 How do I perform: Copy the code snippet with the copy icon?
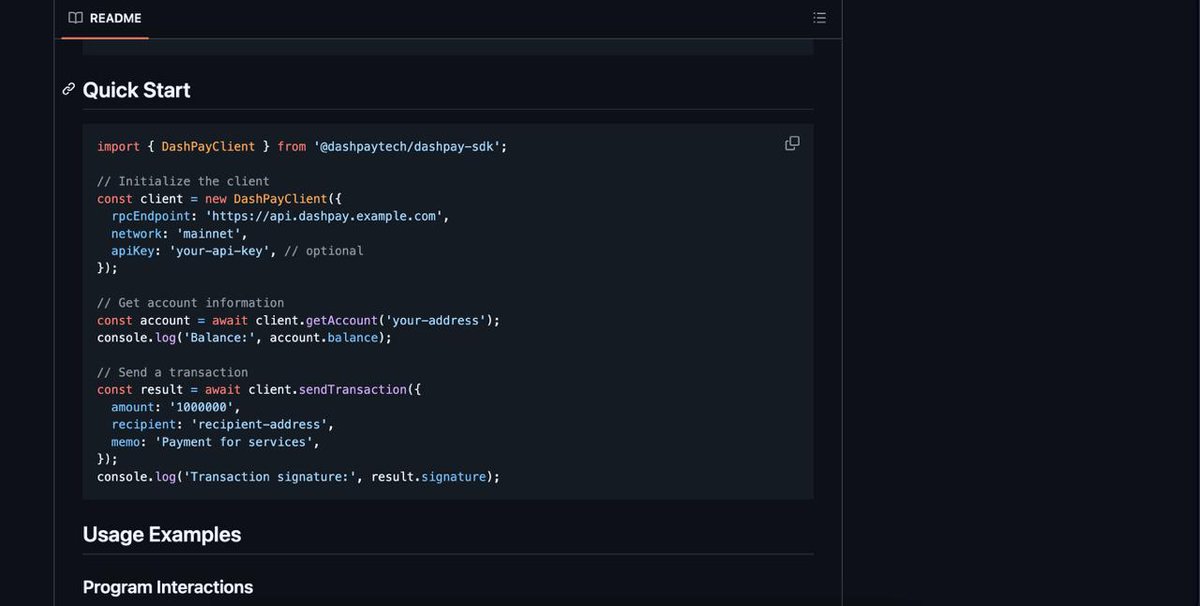(x=791, y=143)
